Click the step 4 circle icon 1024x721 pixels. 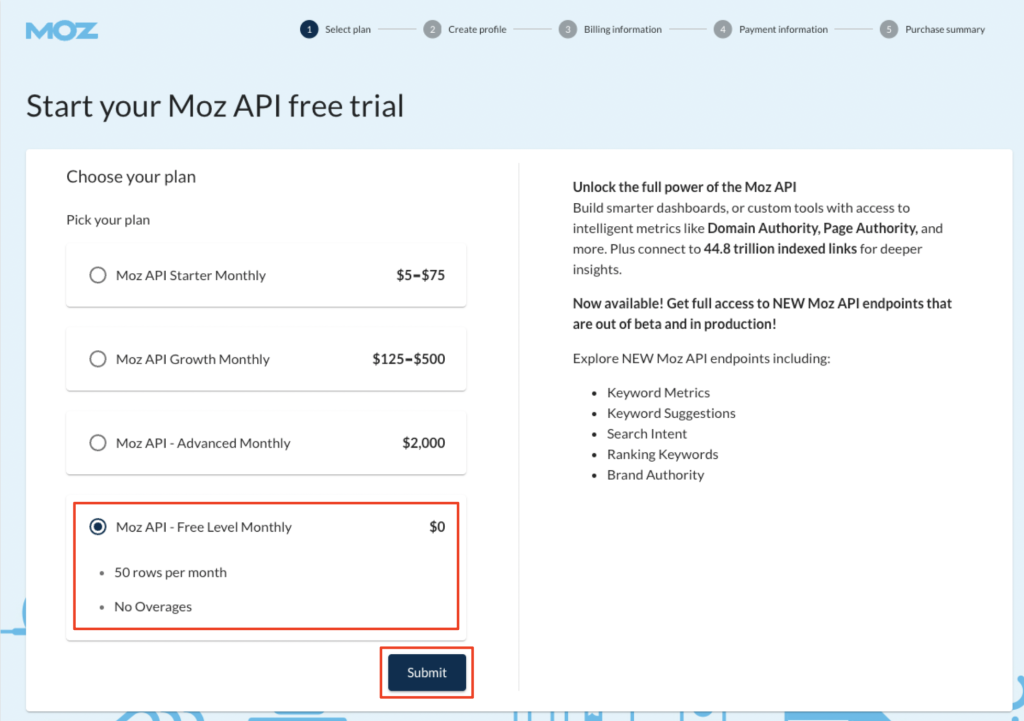tap(723, 30)
